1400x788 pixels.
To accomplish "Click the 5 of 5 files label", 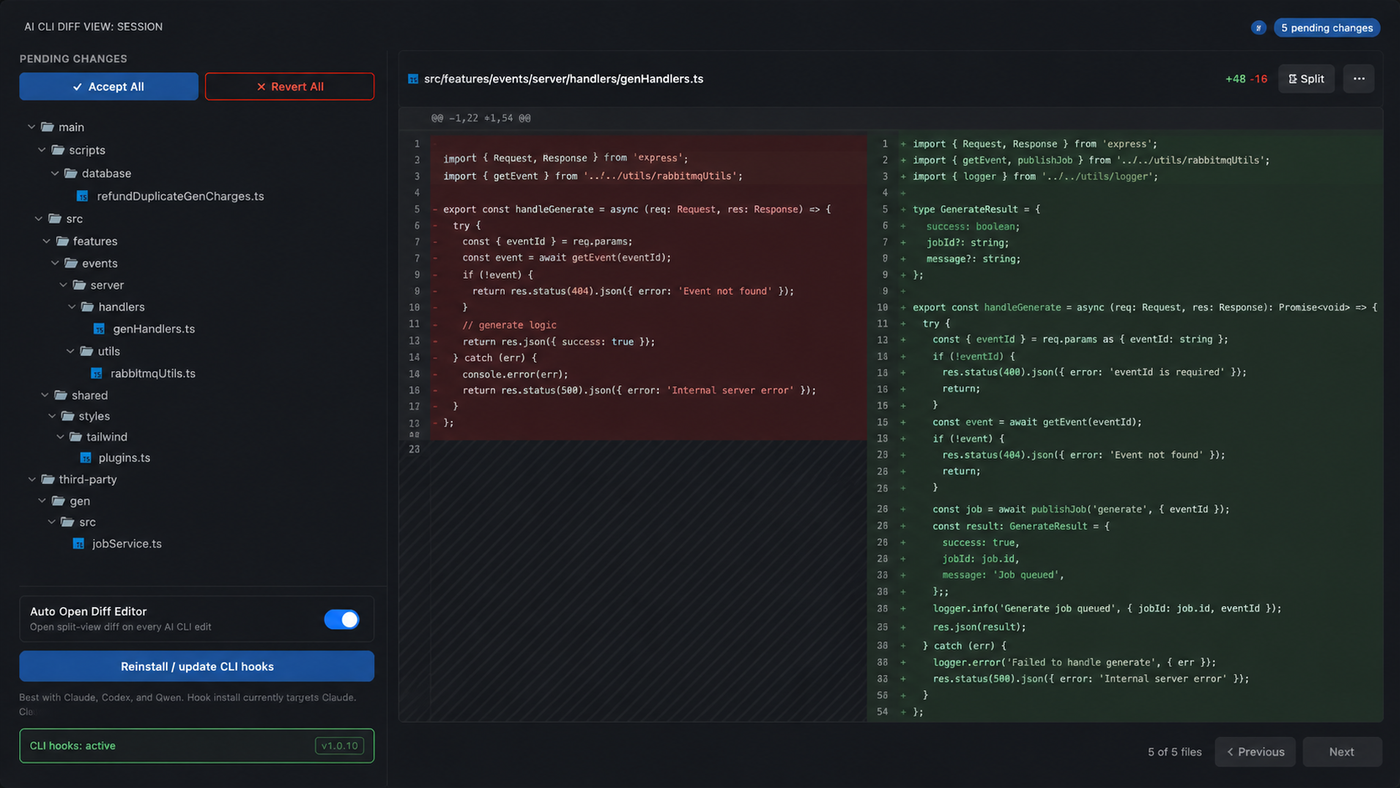I will pyautogui.click(x=1175, y=752).
